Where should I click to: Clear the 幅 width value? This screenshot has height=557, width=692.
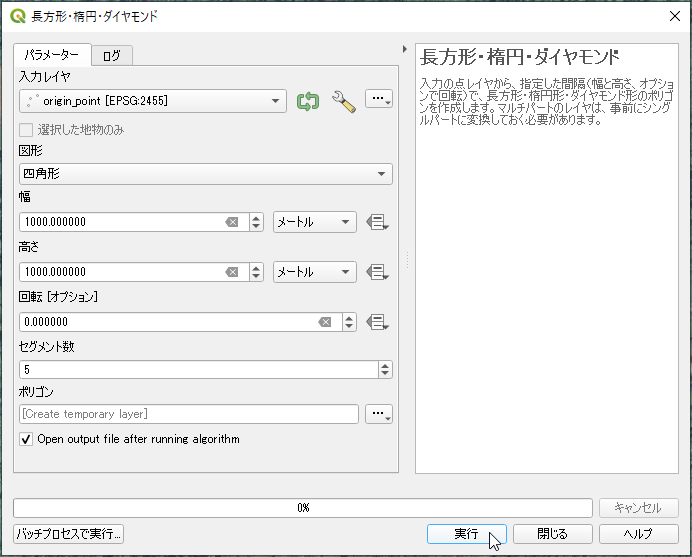click(232, 222)
